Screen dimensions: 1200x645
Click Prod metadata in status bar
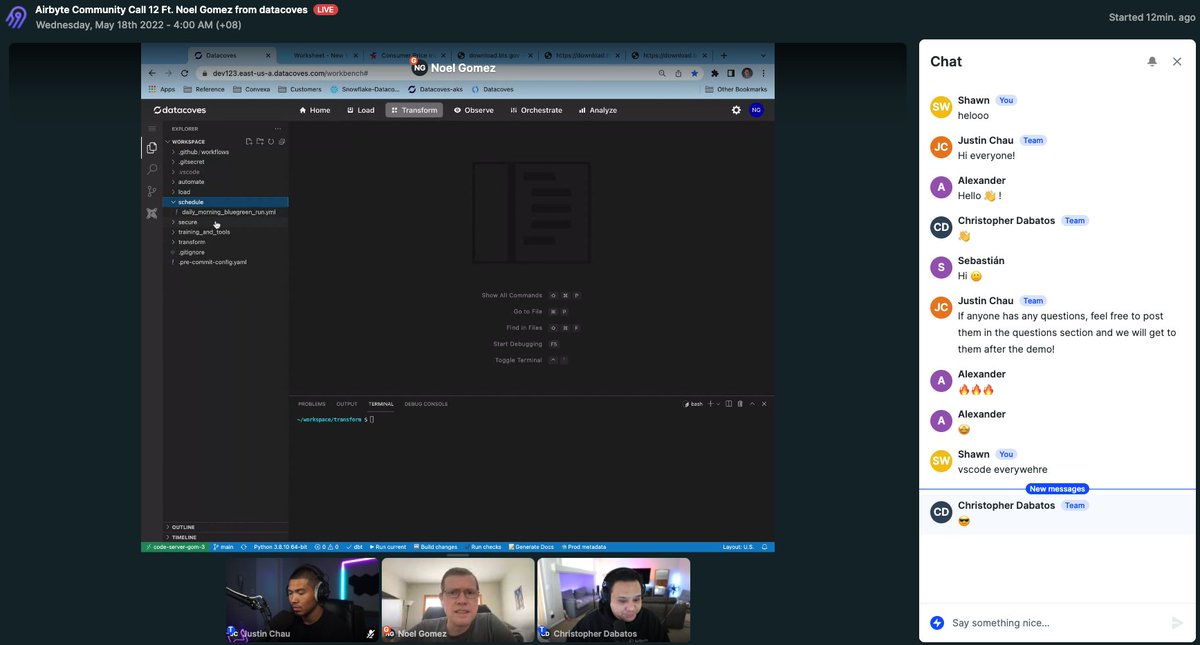pos(585,547)
